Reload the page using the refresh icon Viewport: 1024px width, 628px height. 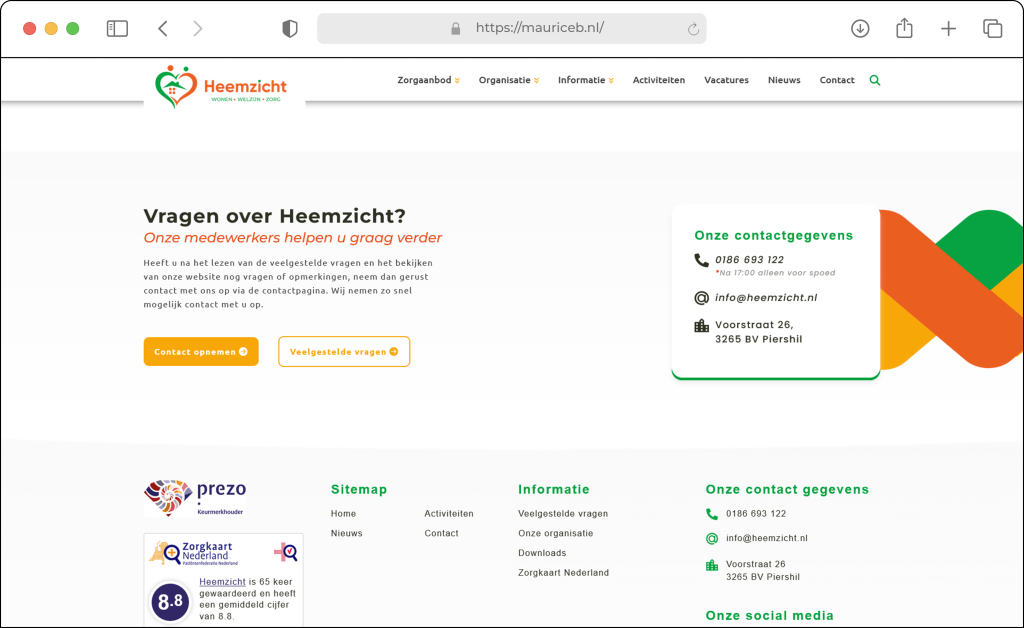(693, 29)
